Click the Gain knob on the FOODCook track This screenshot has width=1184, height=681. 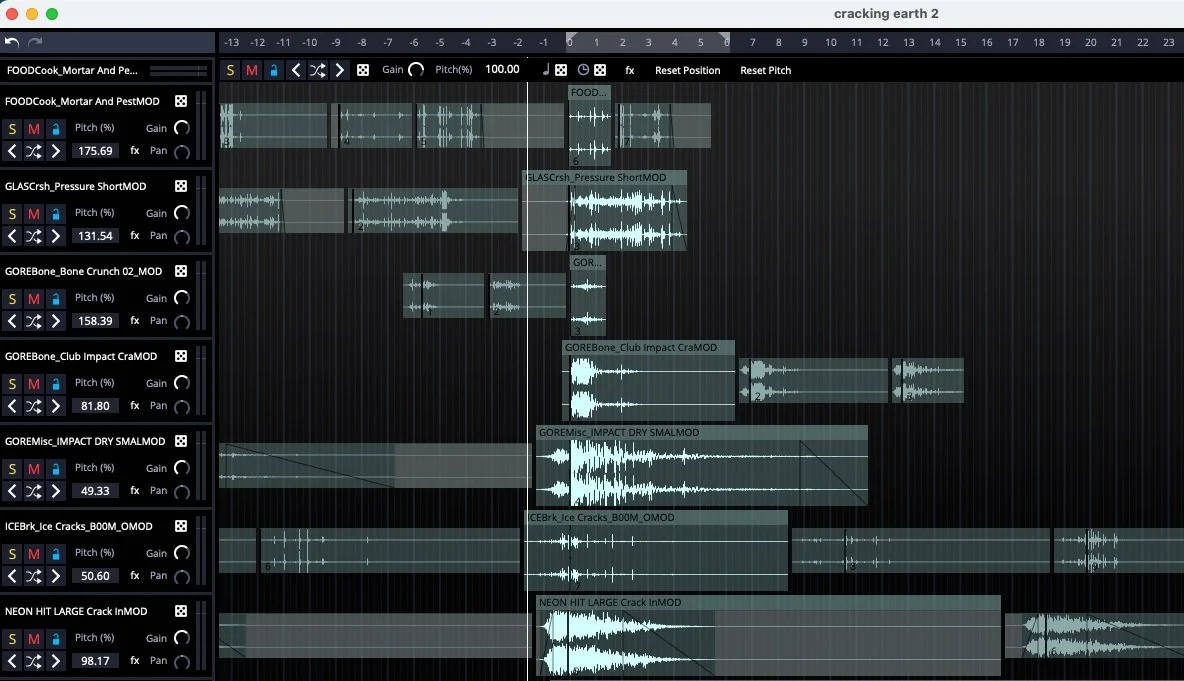point(181,127)
